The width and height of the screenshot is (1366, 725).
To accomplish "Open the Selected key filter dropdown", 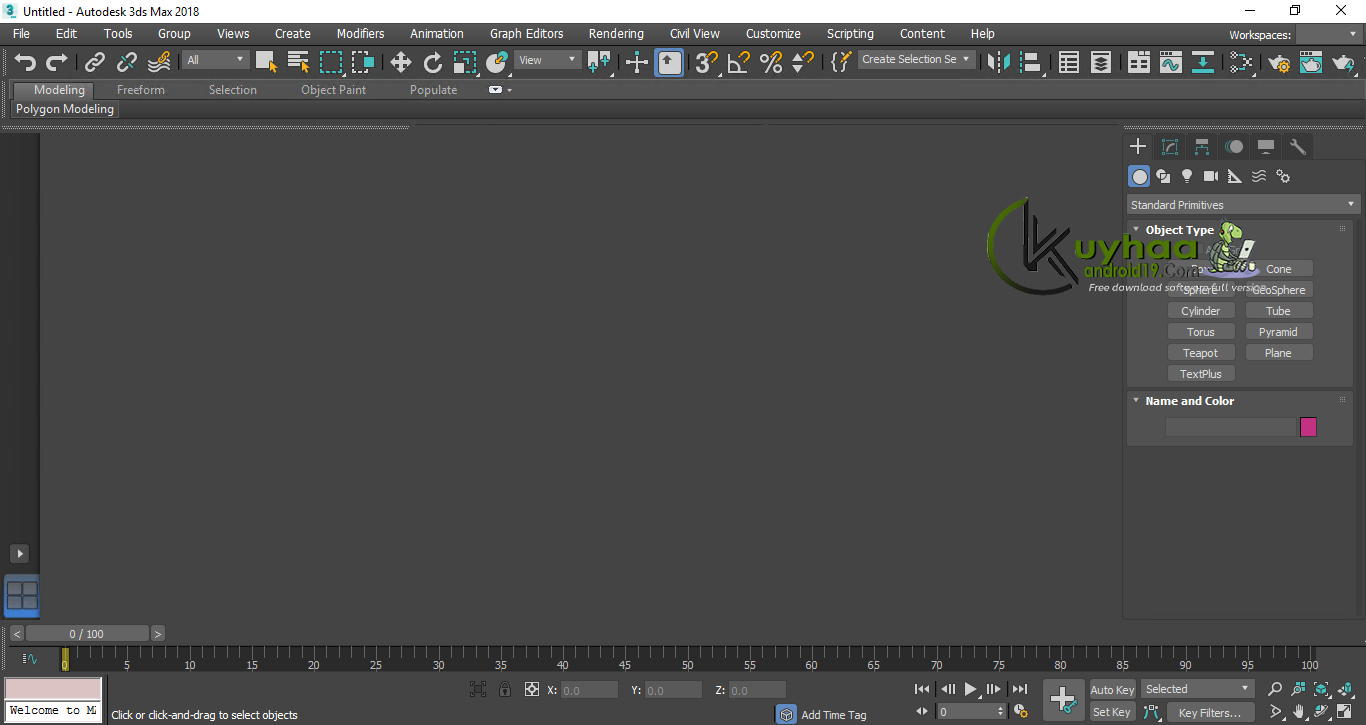I will pos(1197,689).
